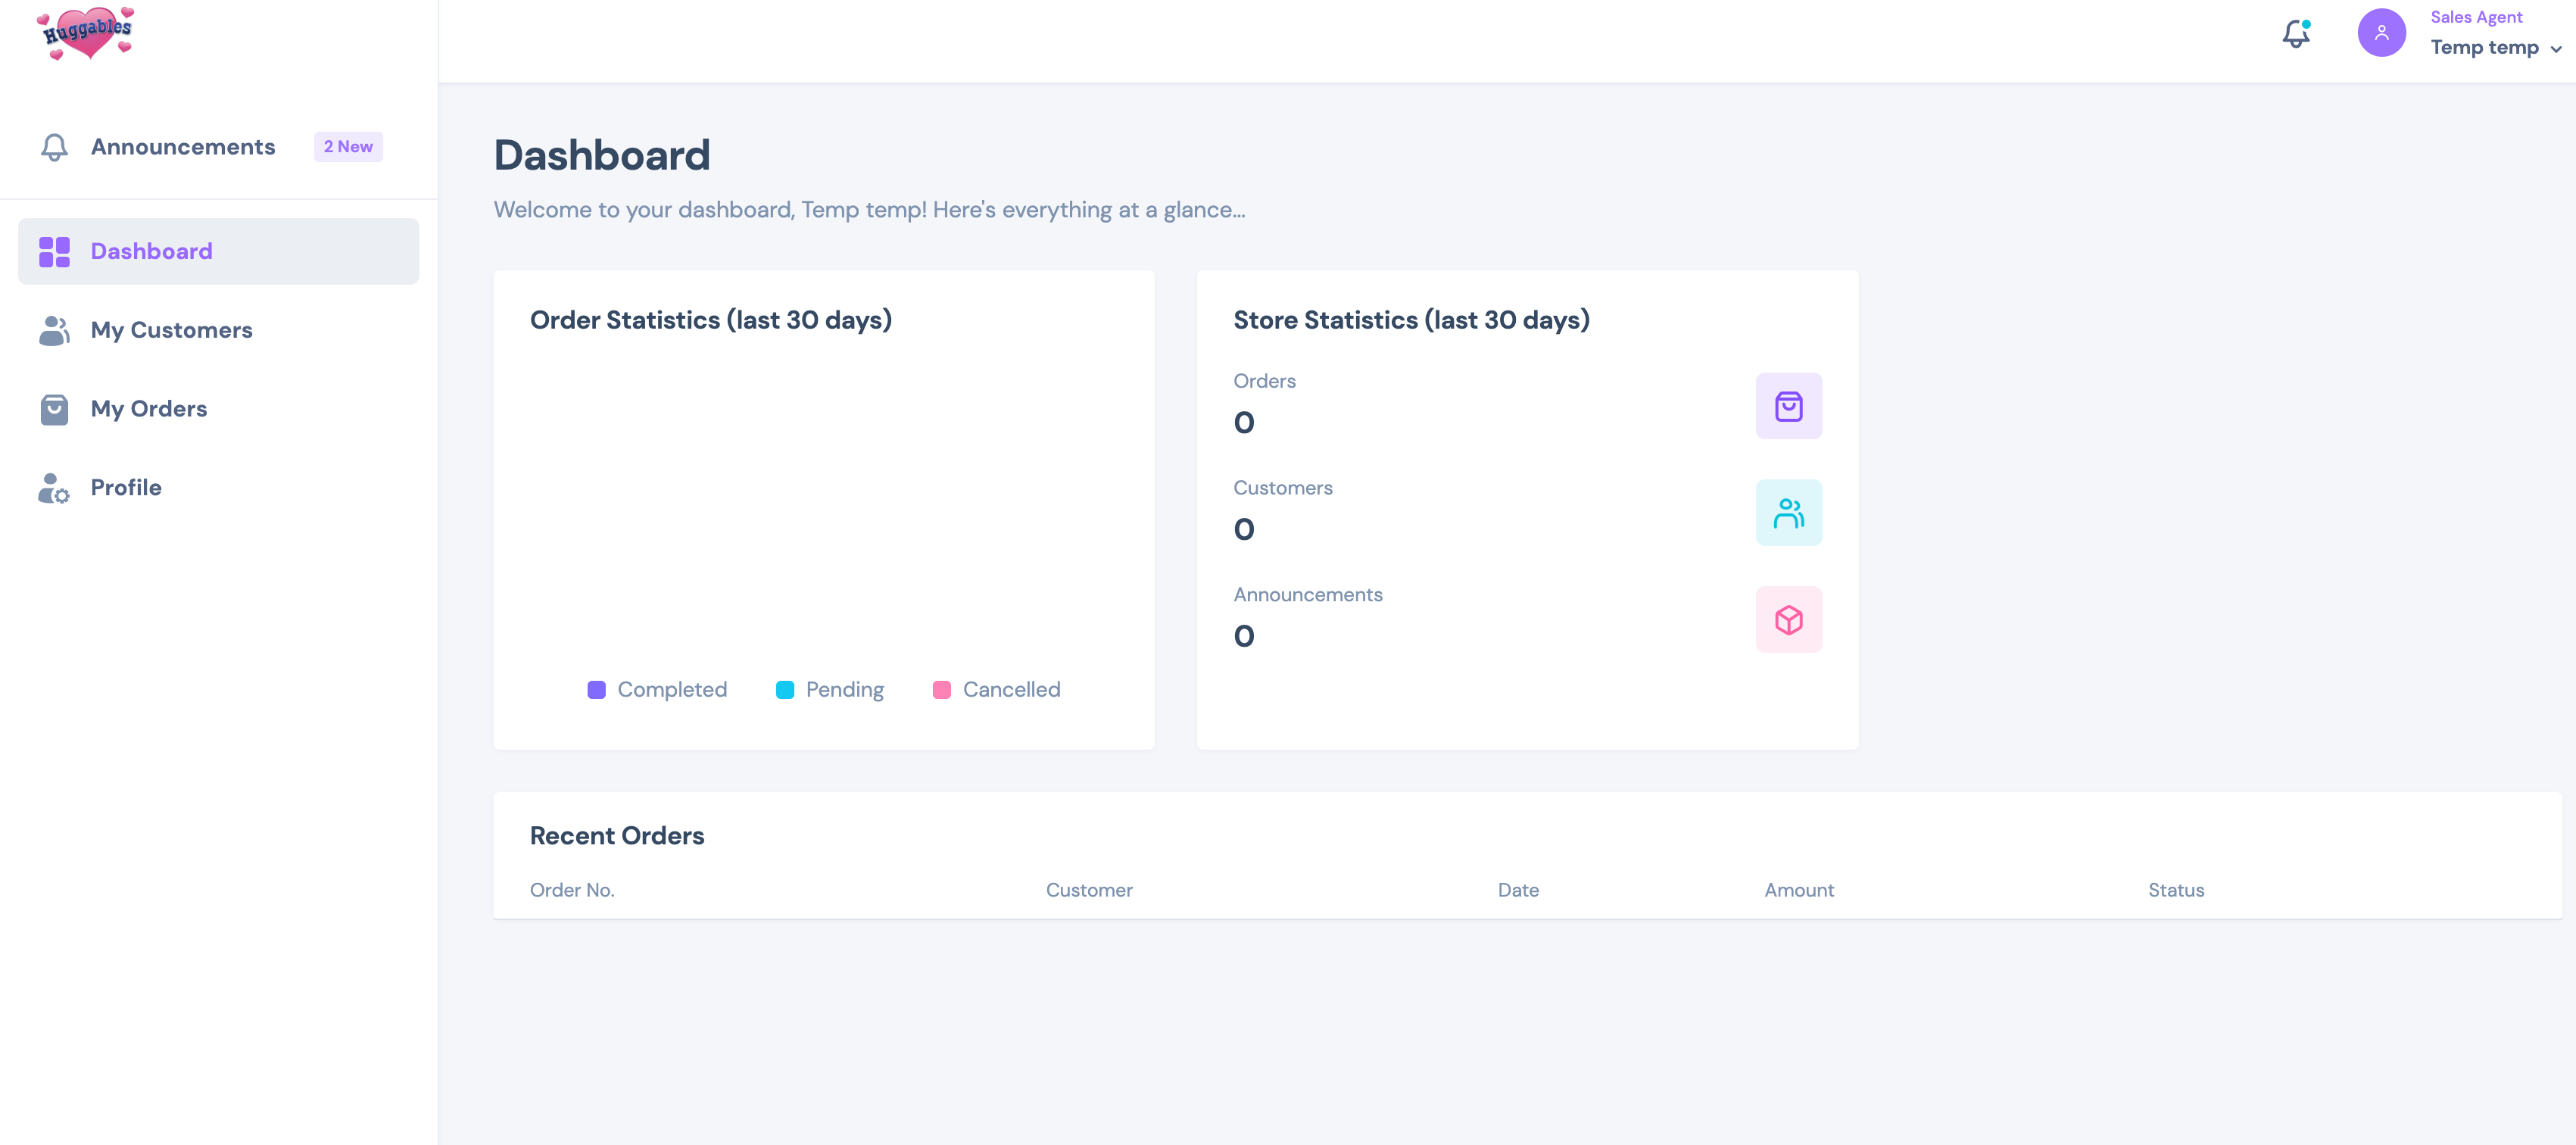Click the pink Cancelled legend color square
2576x1145 pixels.
(x=941, y=690)
